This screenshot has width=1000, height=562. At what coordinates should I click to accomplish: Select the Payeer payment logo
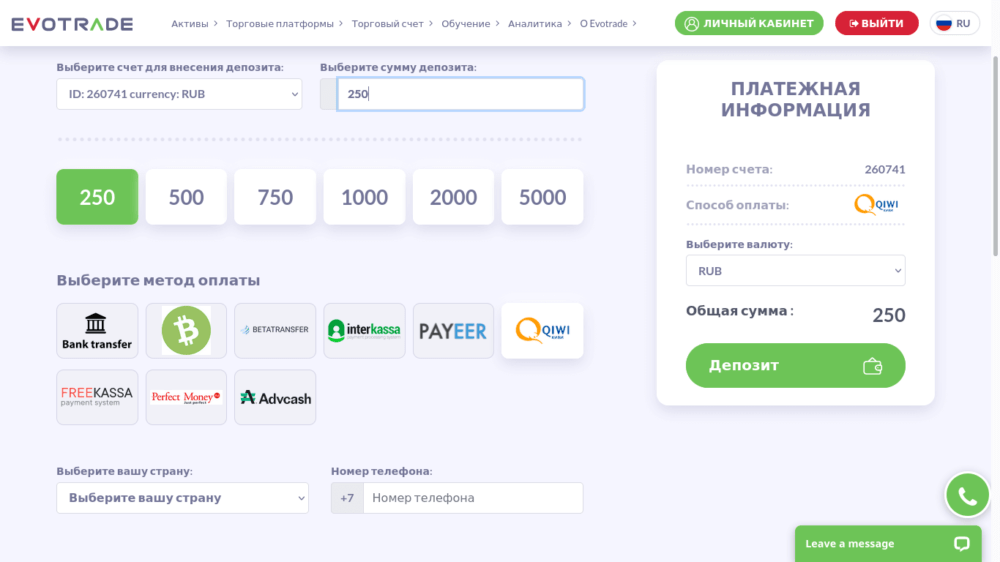coord(453,331)
